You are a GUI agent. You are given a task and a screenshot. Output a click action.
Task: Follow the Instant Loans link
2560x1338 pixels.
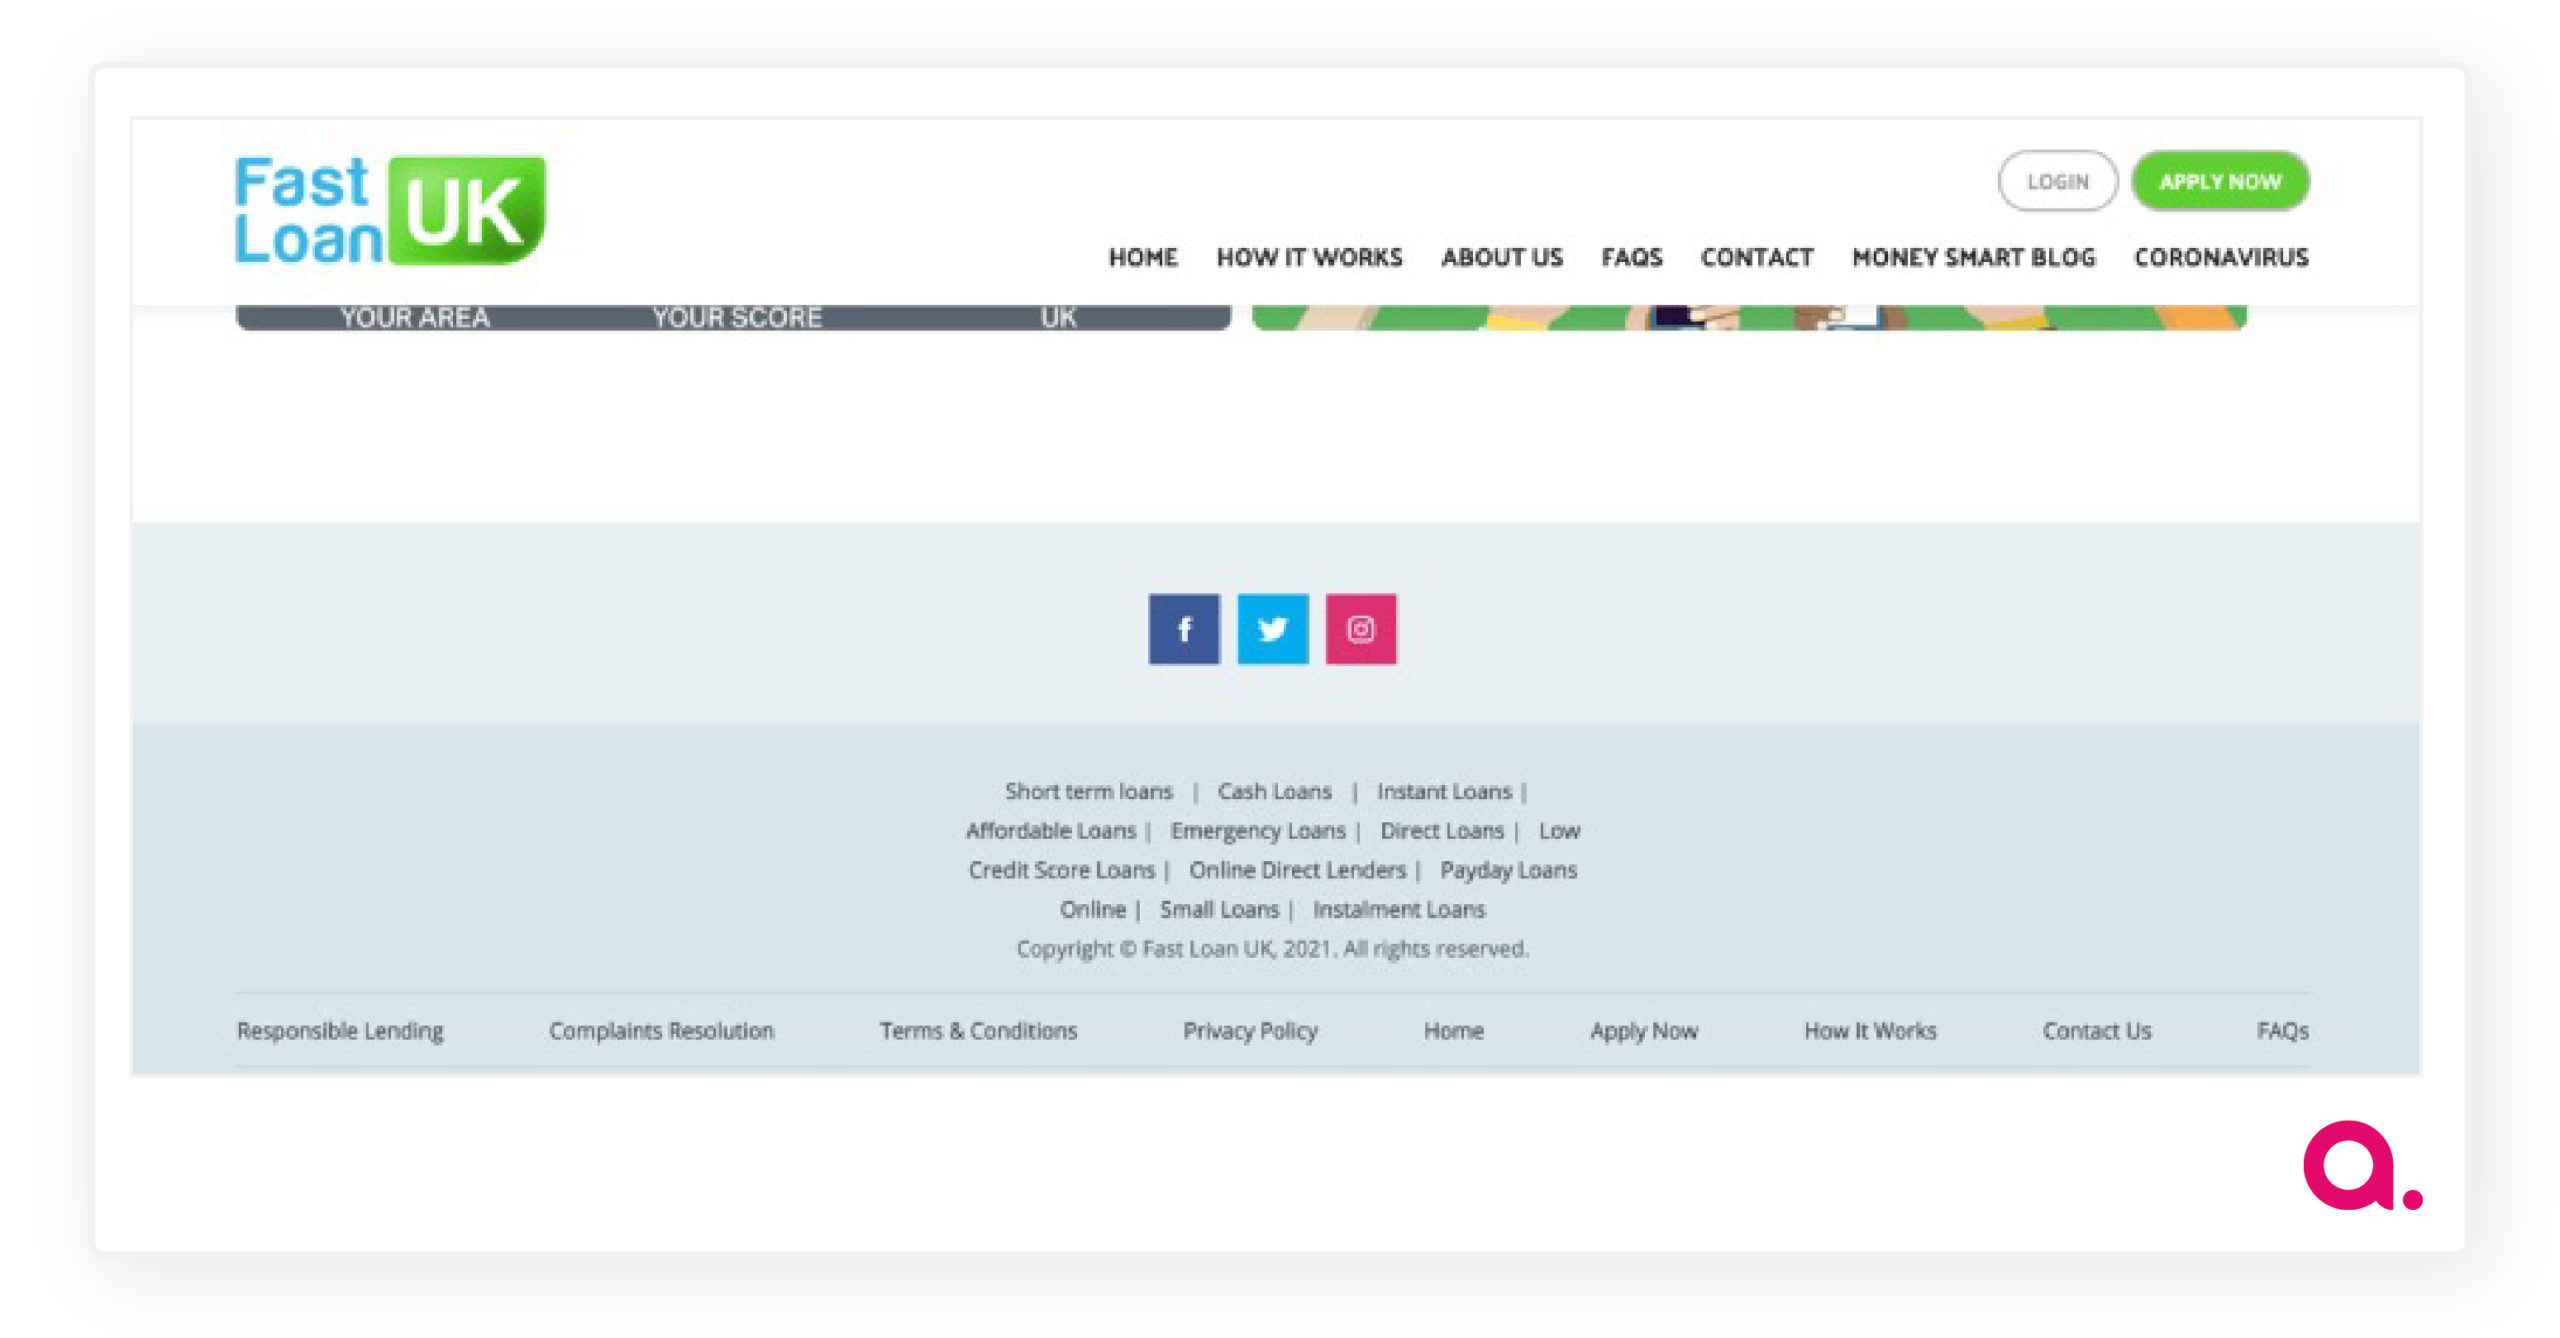pos(1444,791)
